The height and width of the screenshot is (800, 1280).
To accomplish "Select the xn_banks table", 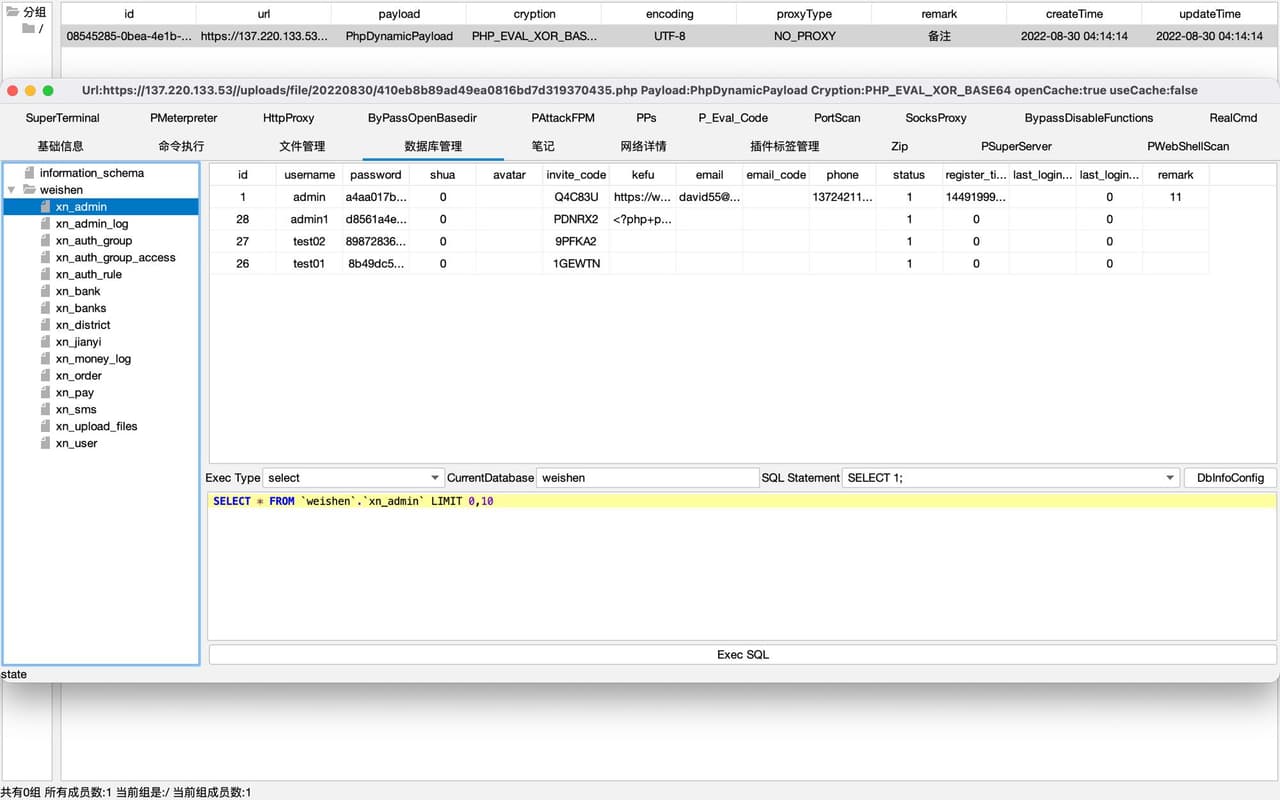I will click(x=81, y=309).
